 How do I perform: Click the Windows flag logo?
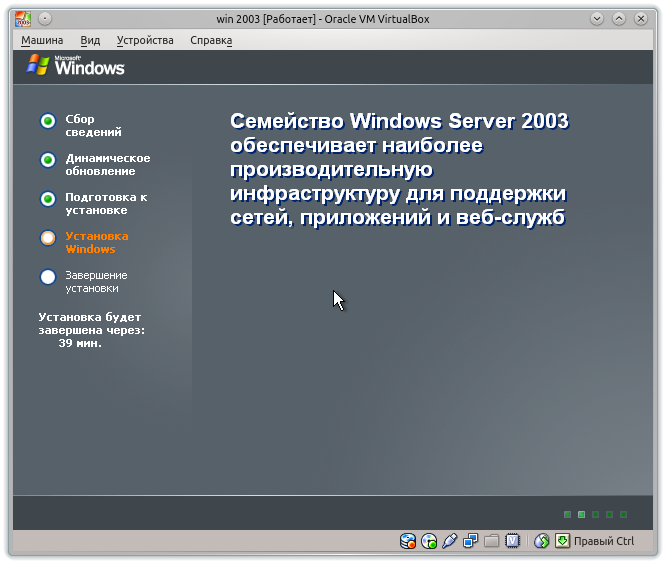click(x=38, y=65)
